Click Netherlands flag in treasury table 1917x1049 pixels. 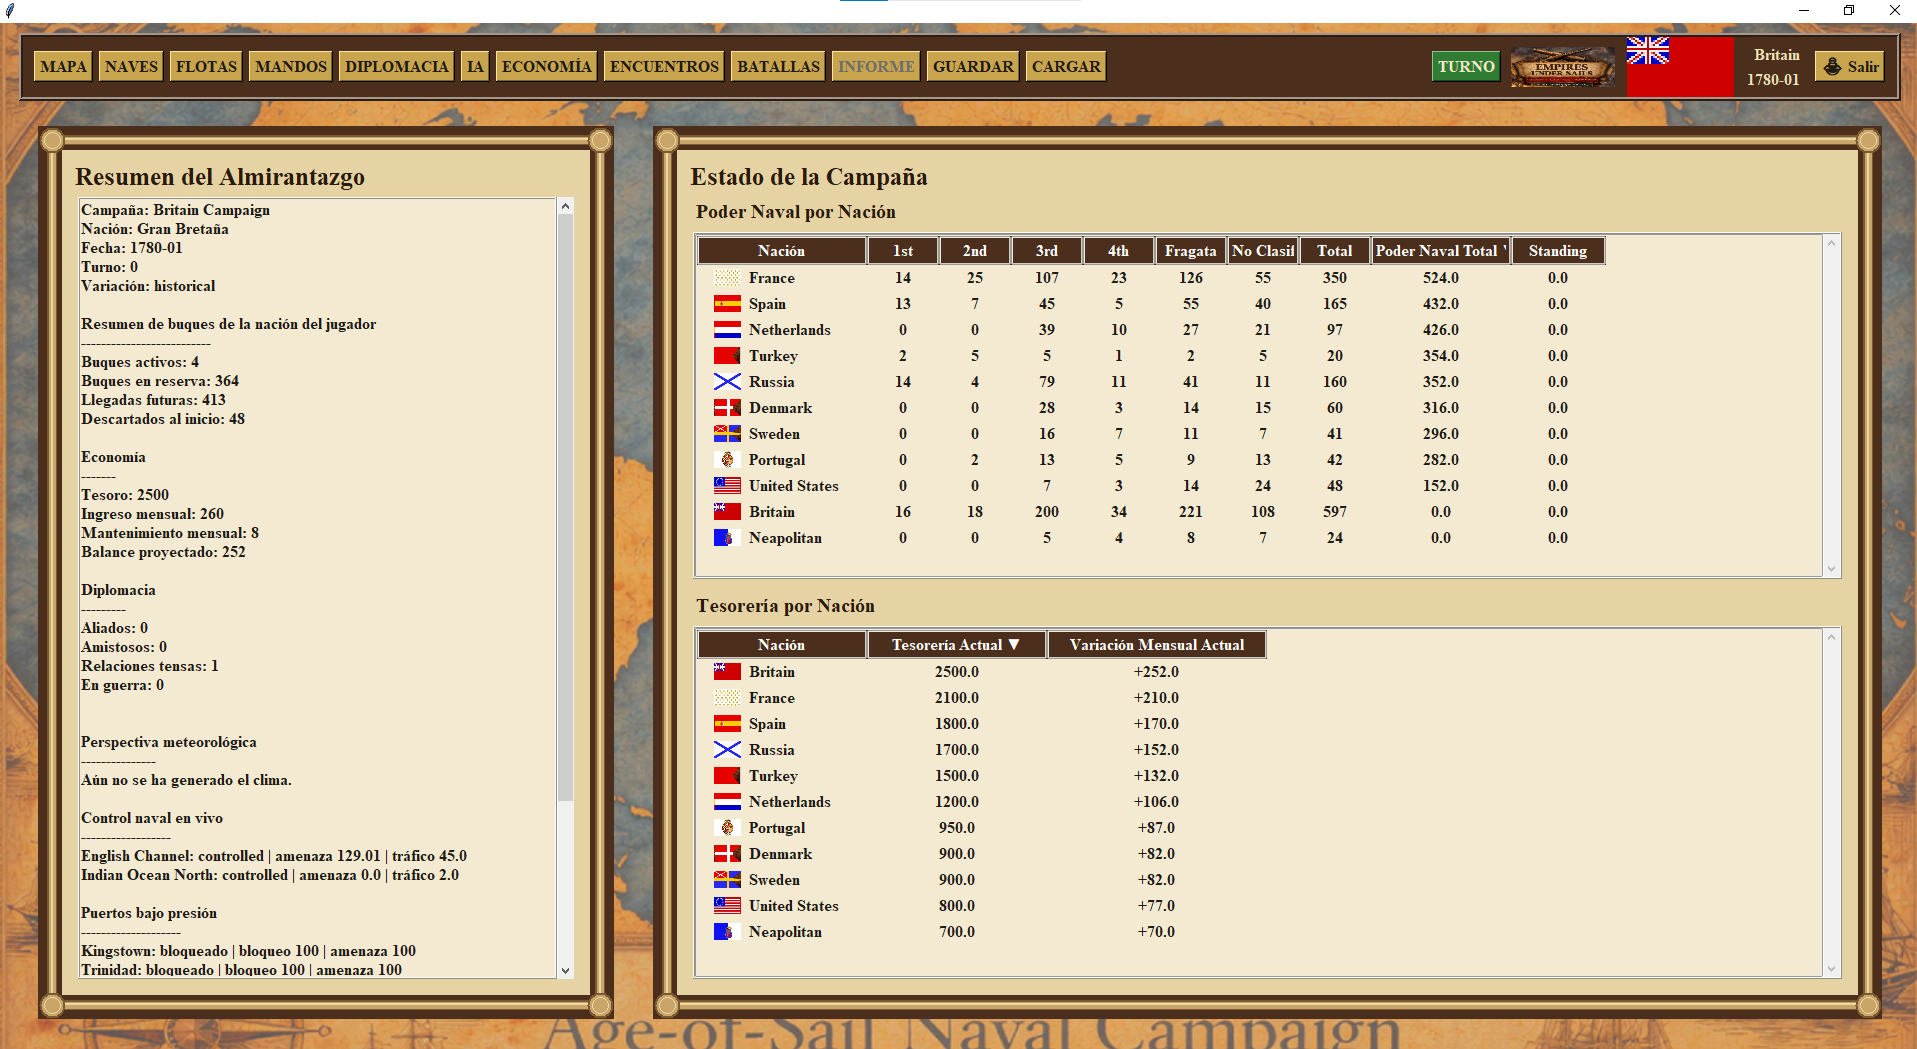[x=727, y=802]
